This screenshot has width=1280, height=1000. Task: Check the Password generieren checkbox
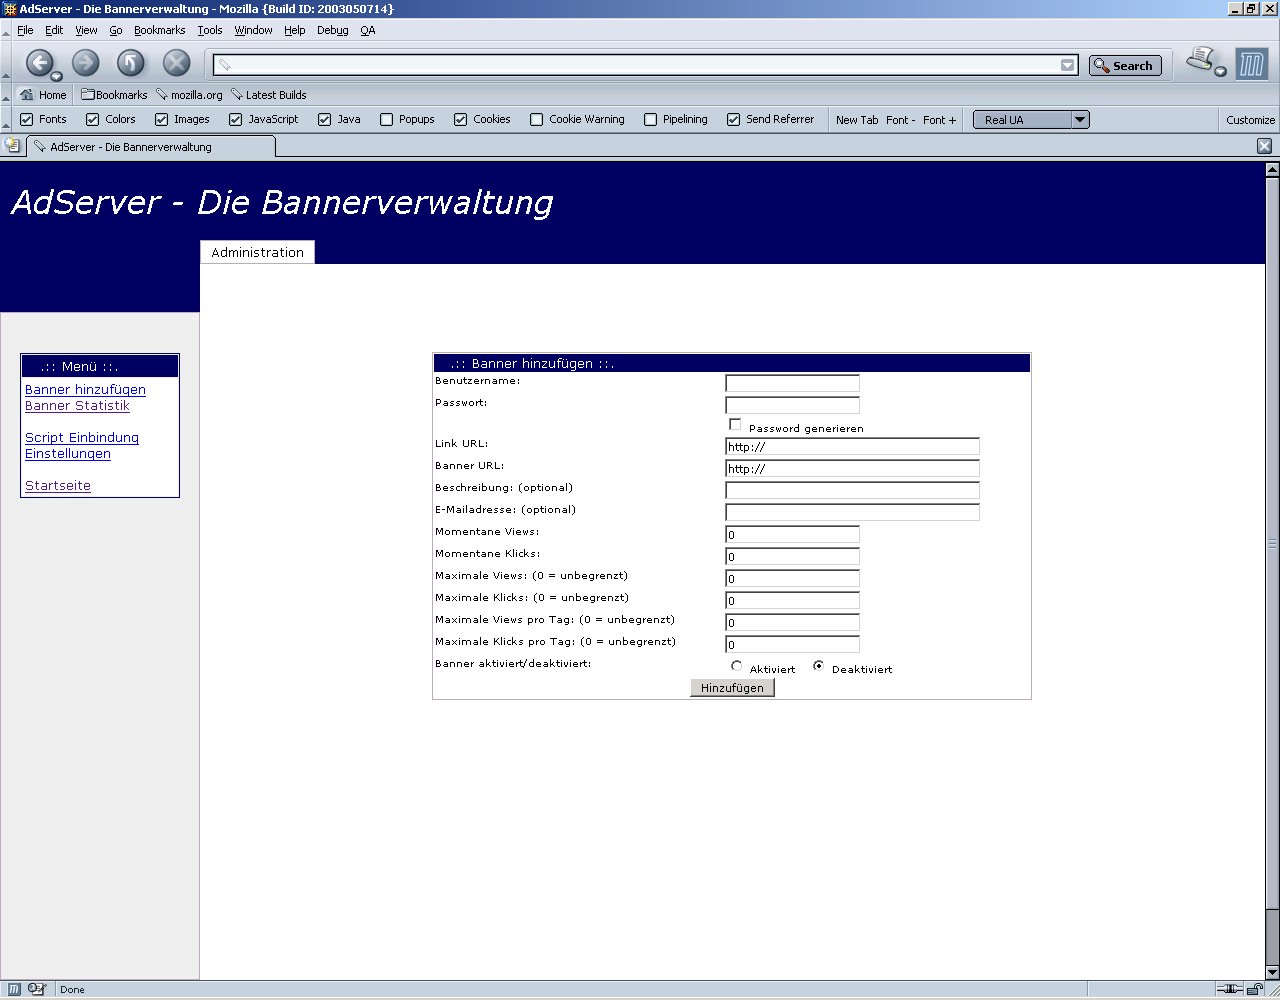[735, 424]
